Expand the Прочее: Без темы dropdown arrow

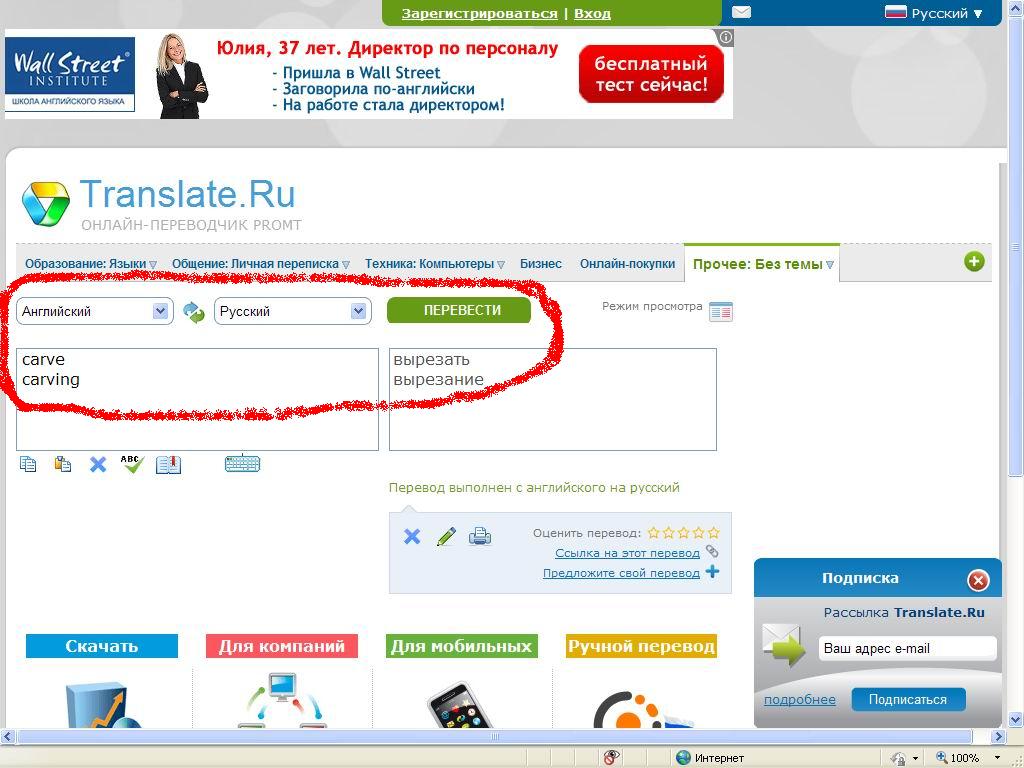point(829,265)
